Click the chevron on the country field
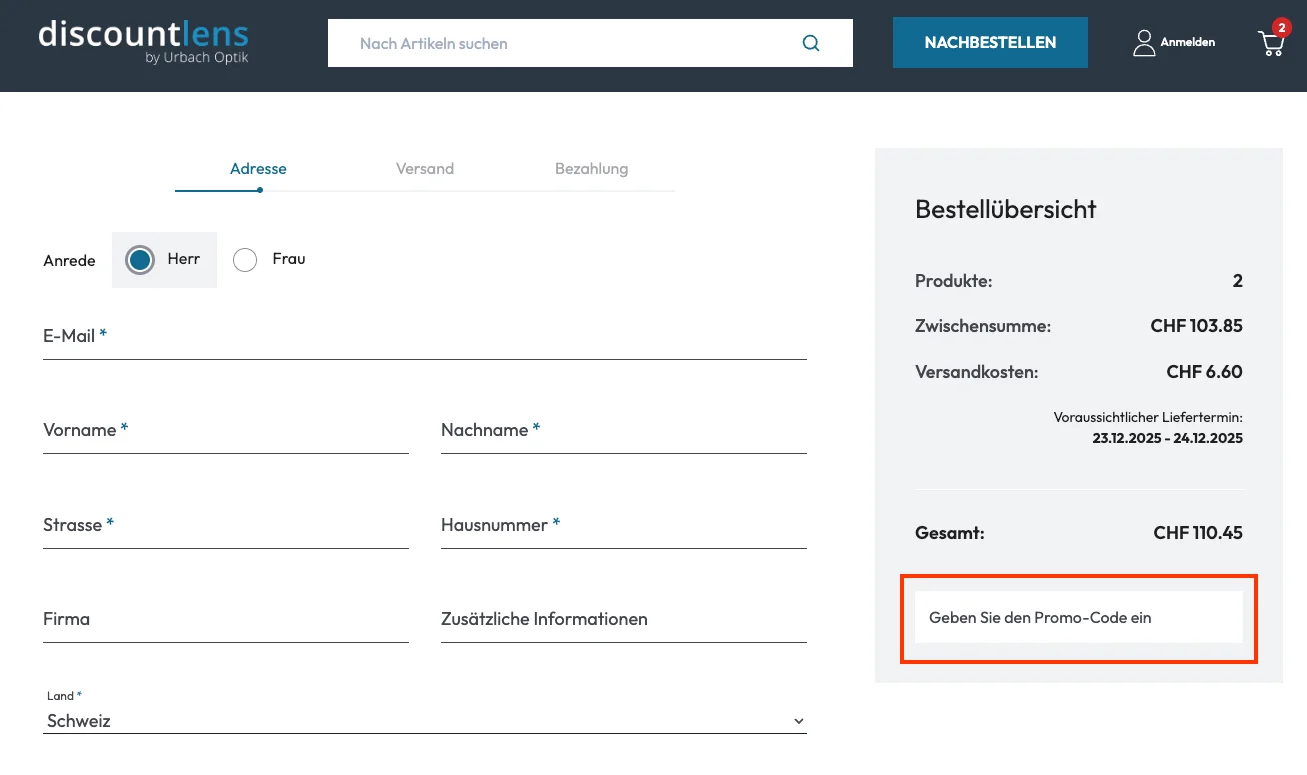Viewport: 1307px width, 775px height. pyautogui.click(x=798, y=720)
